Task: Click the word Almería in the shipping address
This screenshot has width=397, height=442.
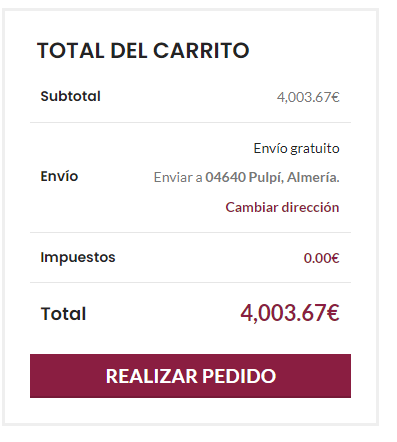Action: [x=313, y=177]
